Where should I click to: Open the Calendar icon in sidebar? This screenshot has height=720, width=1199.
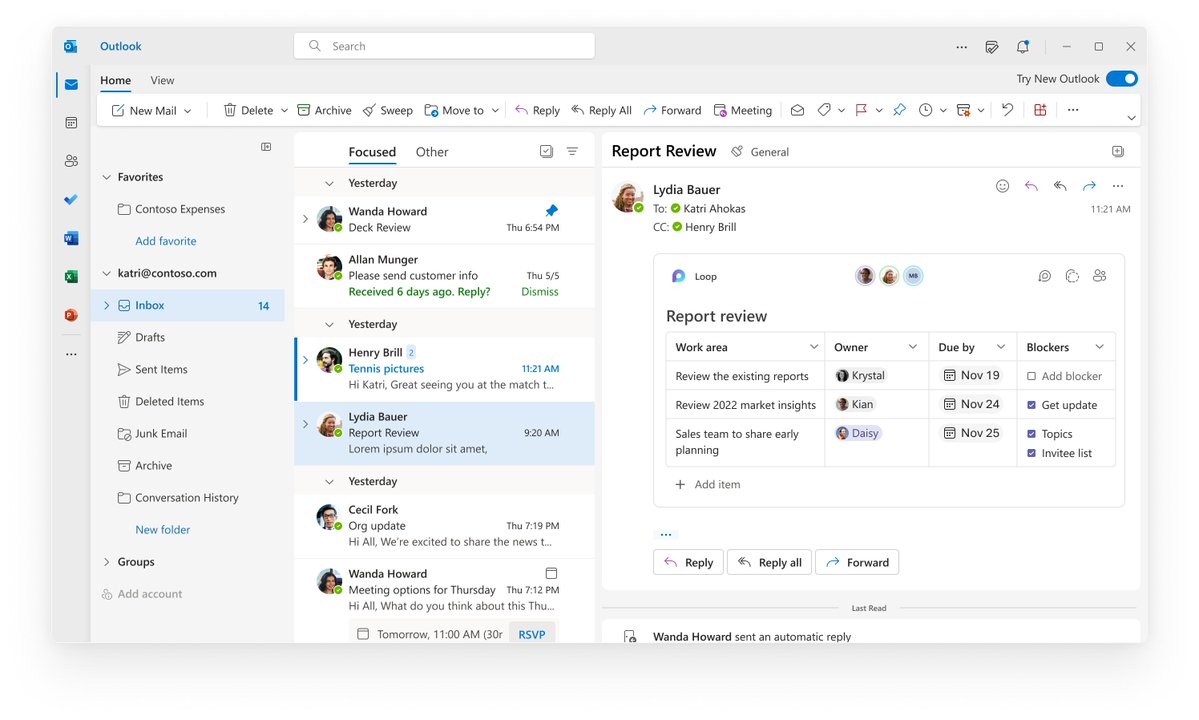click(71, 122)
